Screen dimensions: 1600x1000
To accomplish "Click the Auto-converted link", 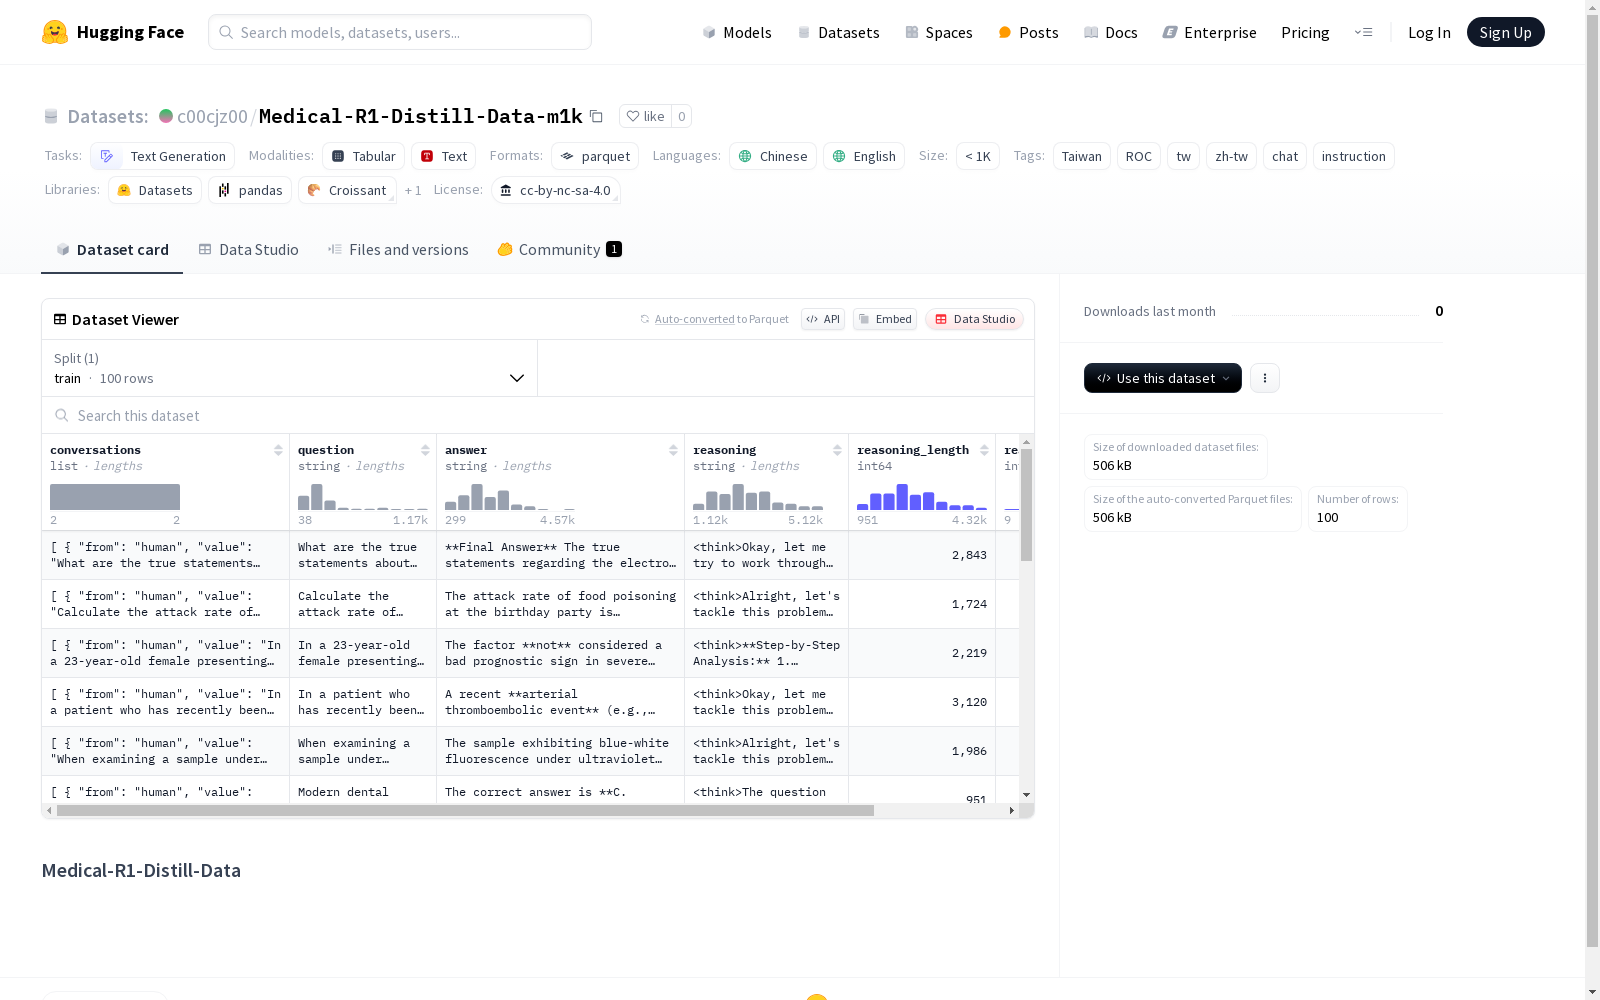I will (x=694, y=319).
